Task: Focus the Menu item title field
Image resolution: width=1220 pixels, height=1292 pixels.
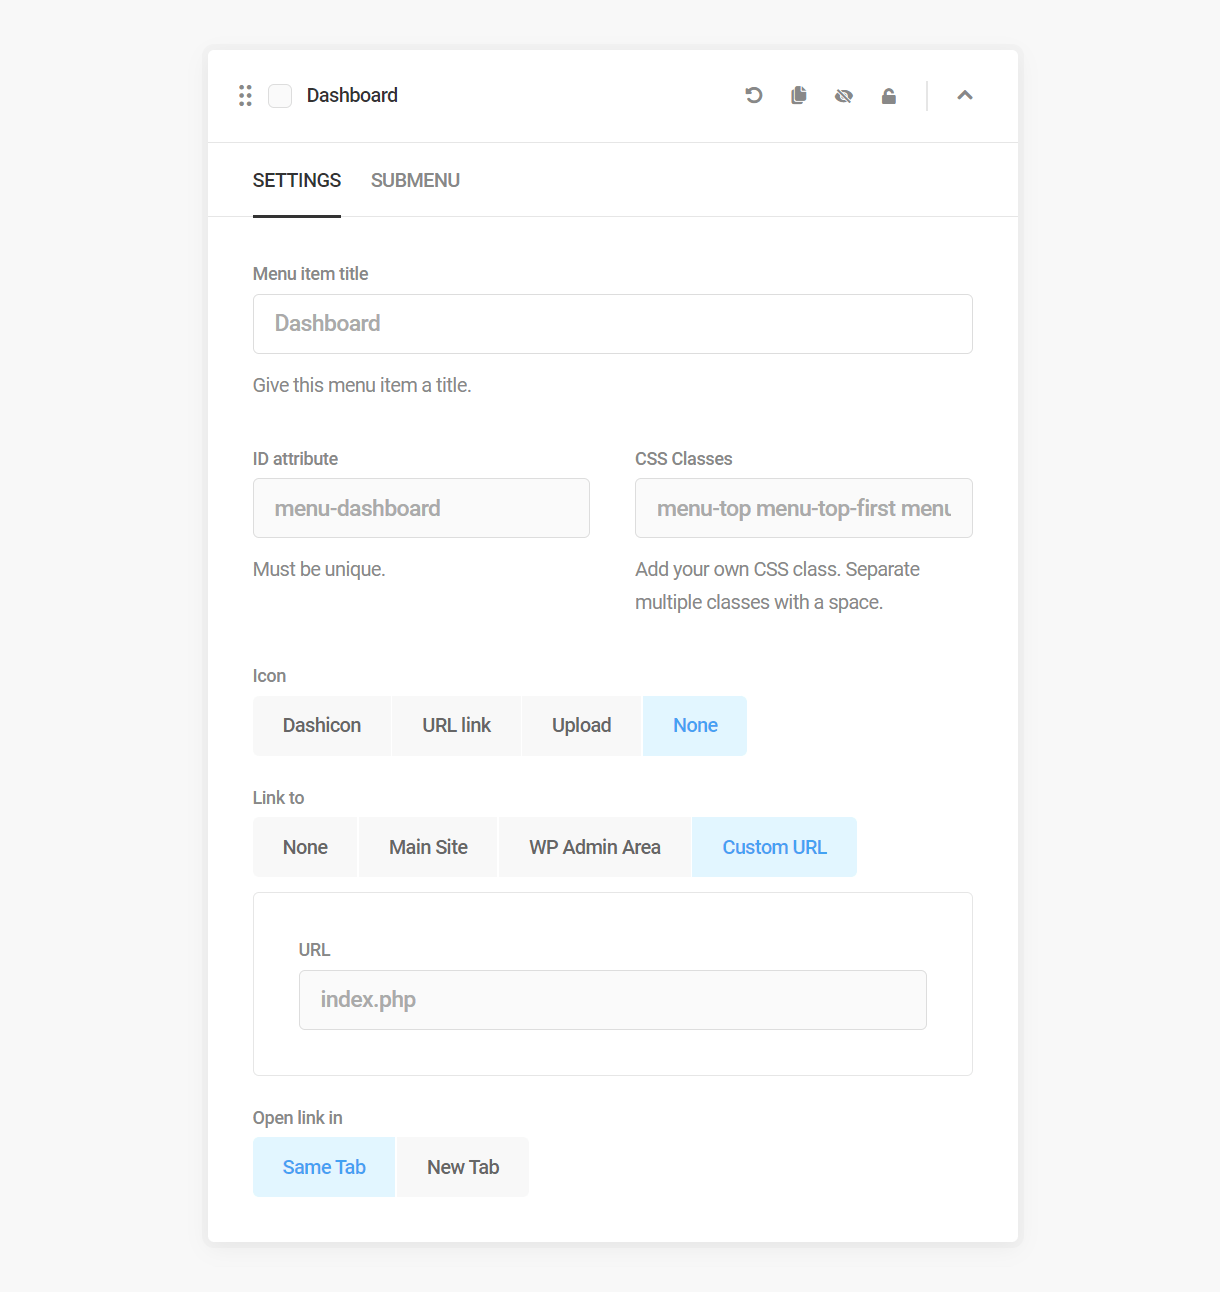Action: pyautogui.click(x=613, y=324)
